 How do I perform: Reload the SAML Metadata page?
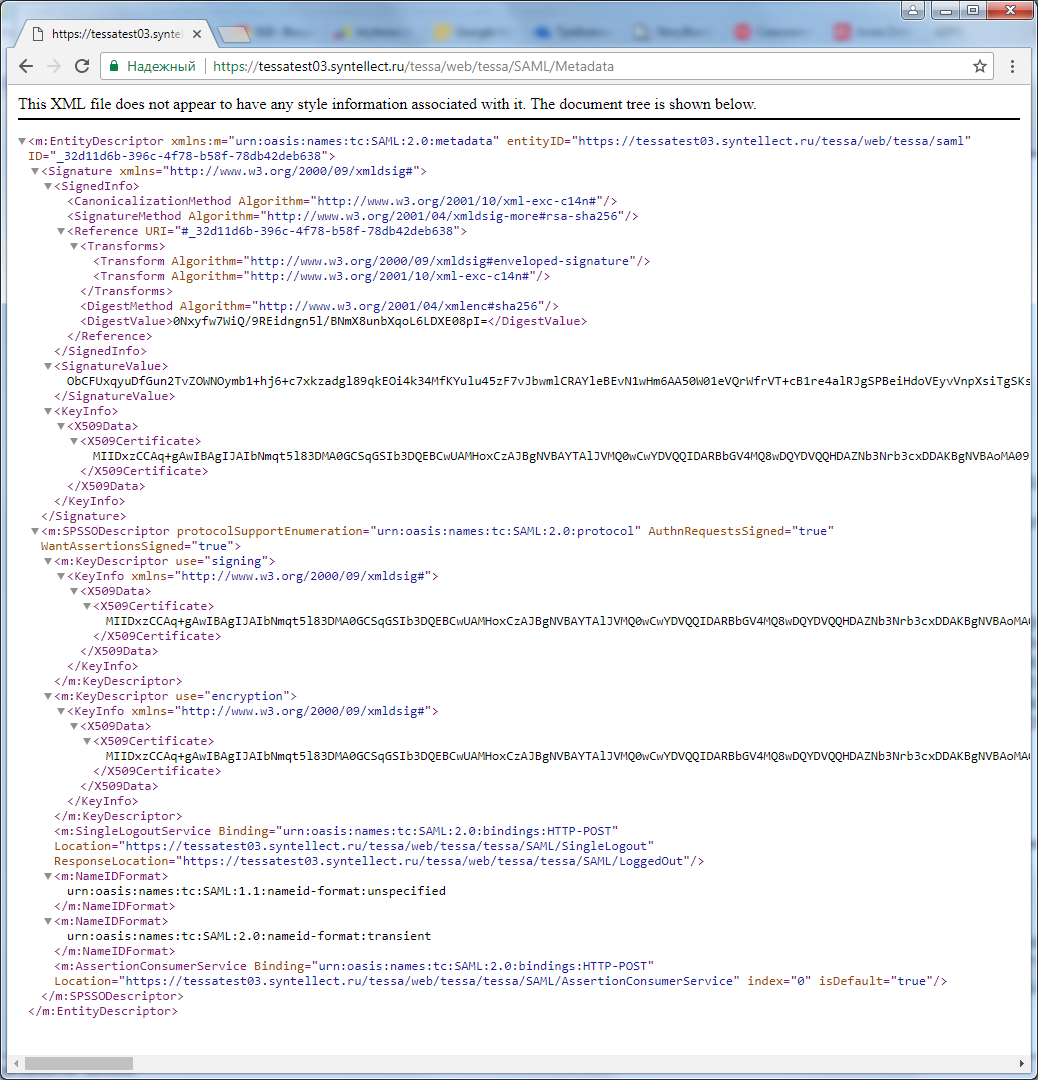(81, 67)
